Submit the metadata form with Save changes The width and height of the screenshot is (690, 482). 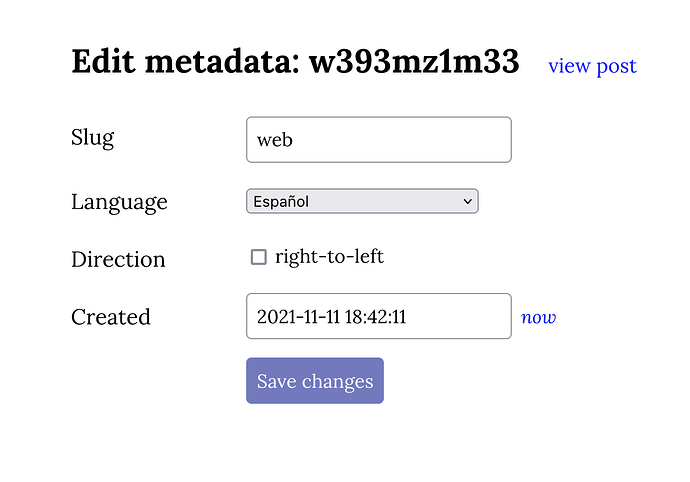point(314,381)
